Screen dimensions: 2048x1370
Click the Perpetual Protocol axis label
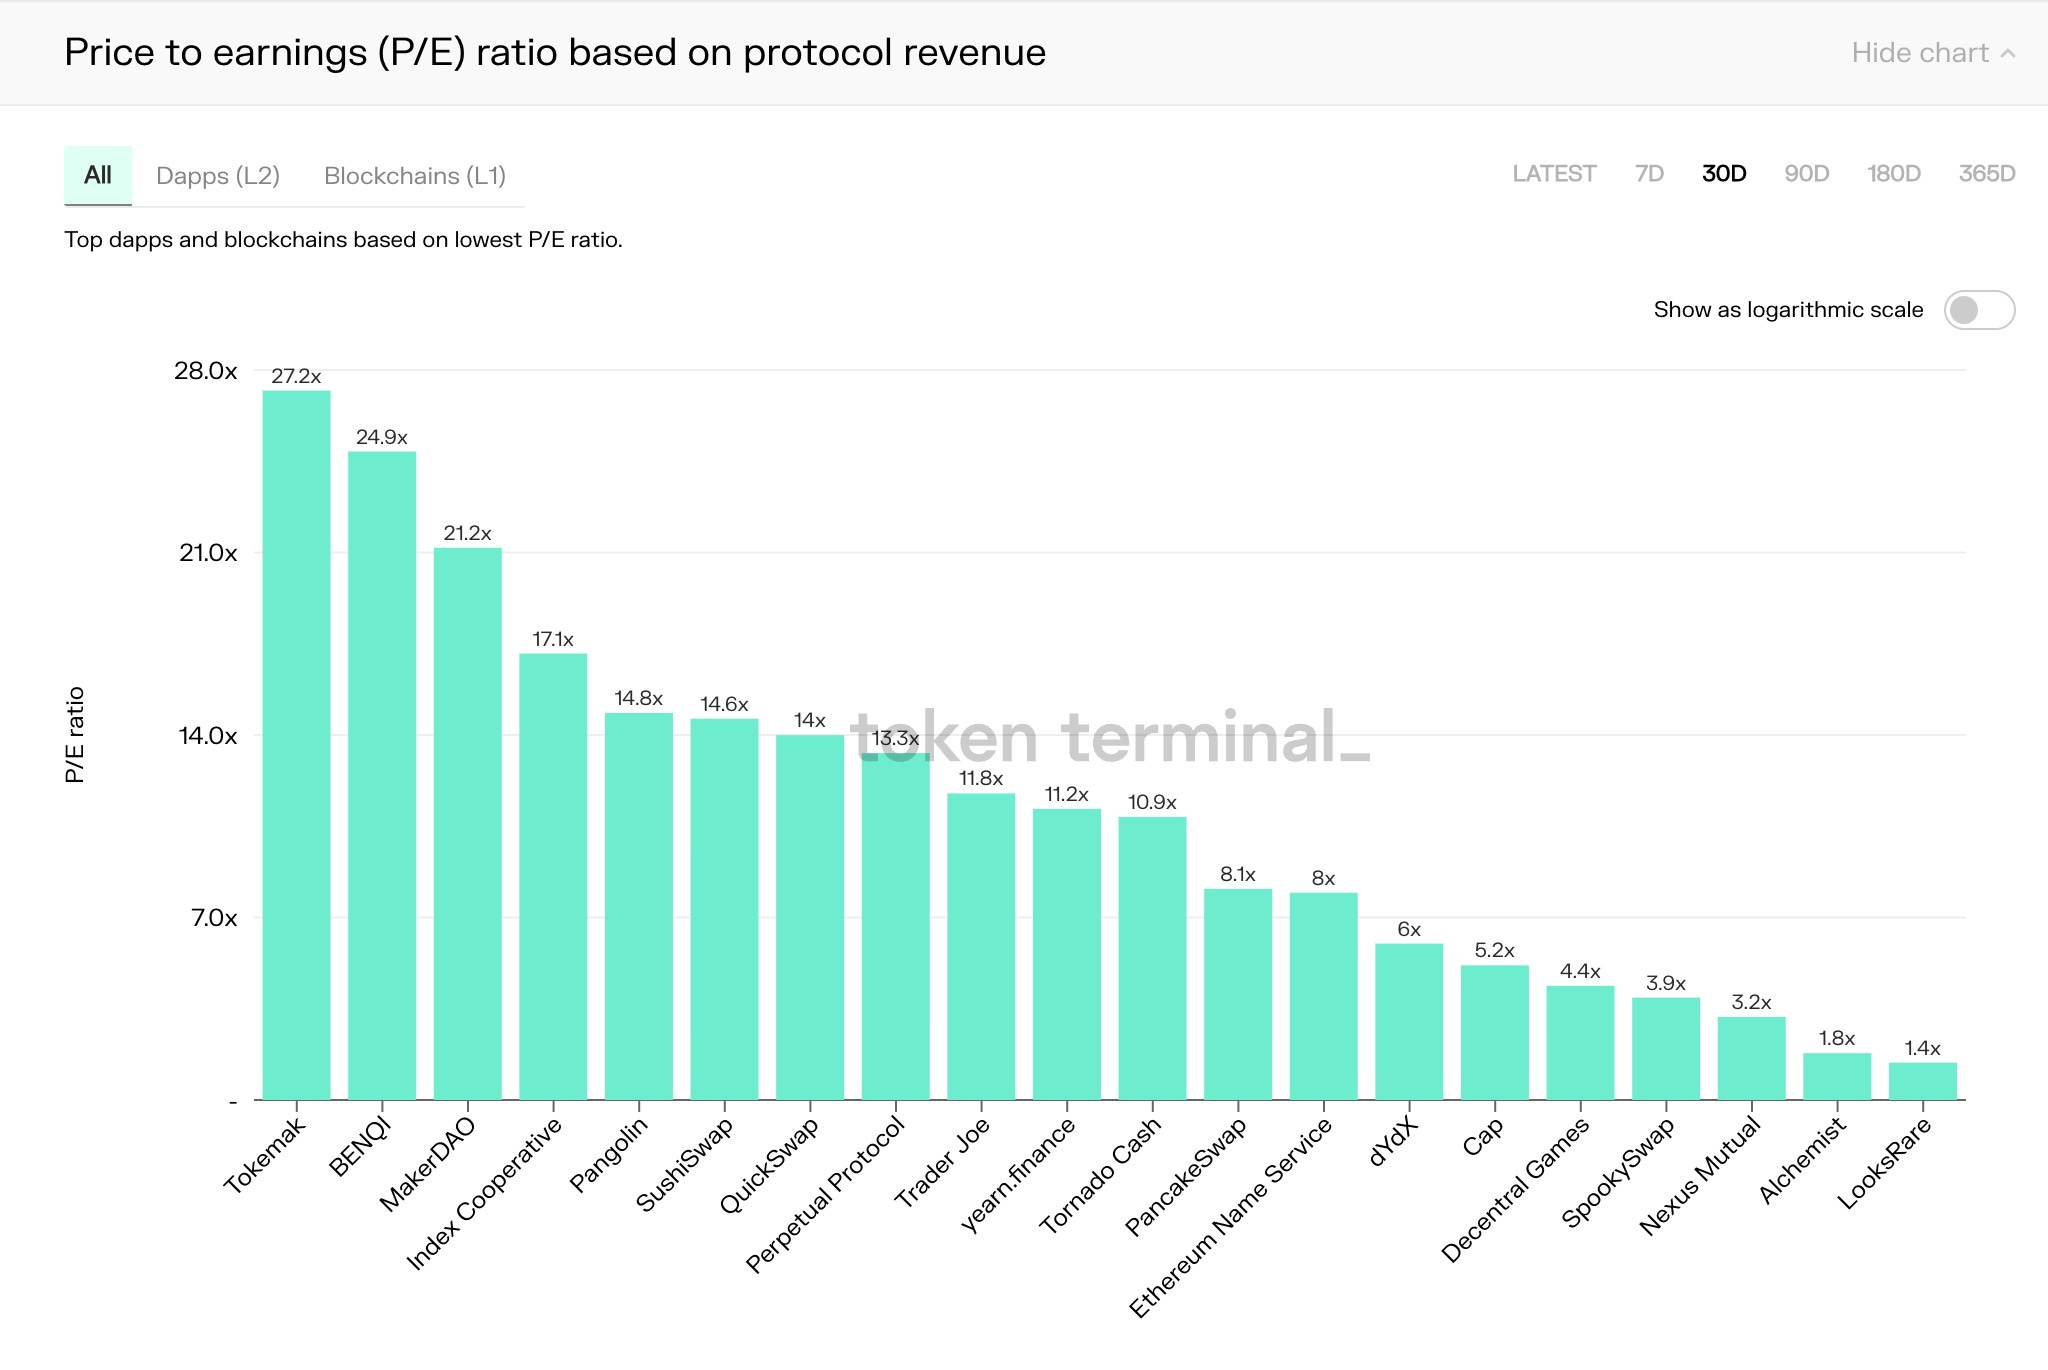(825, 1194)
